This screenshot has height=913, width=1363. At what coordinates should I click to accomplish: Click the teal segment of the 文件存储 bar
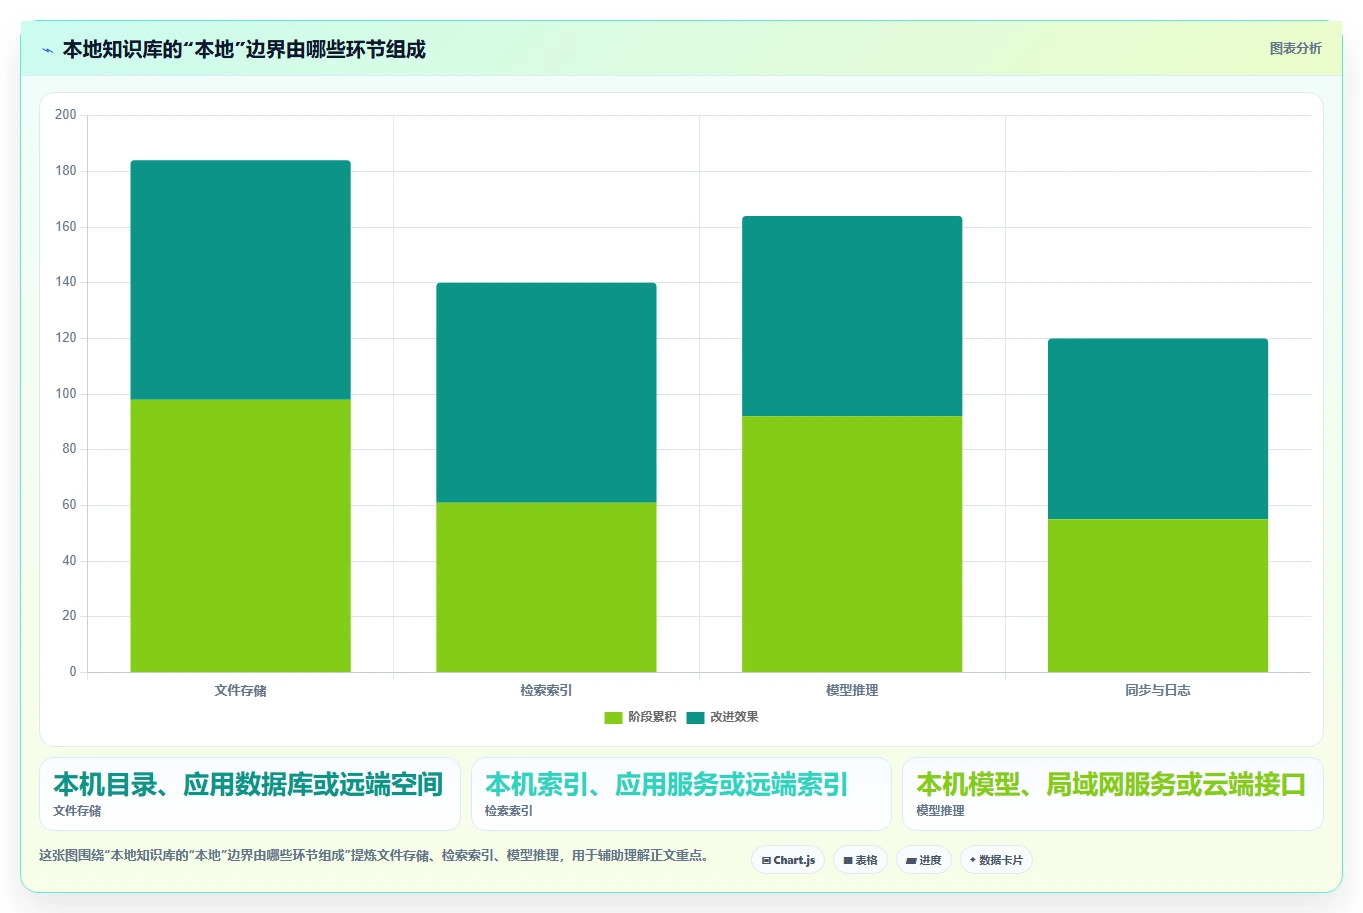(240, 280)
